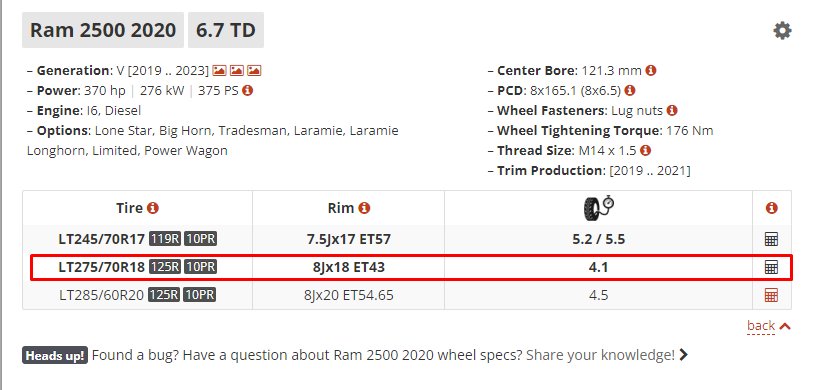
Task: Open calculator for LT275/70R18 row
Action: tap(771, 267)
